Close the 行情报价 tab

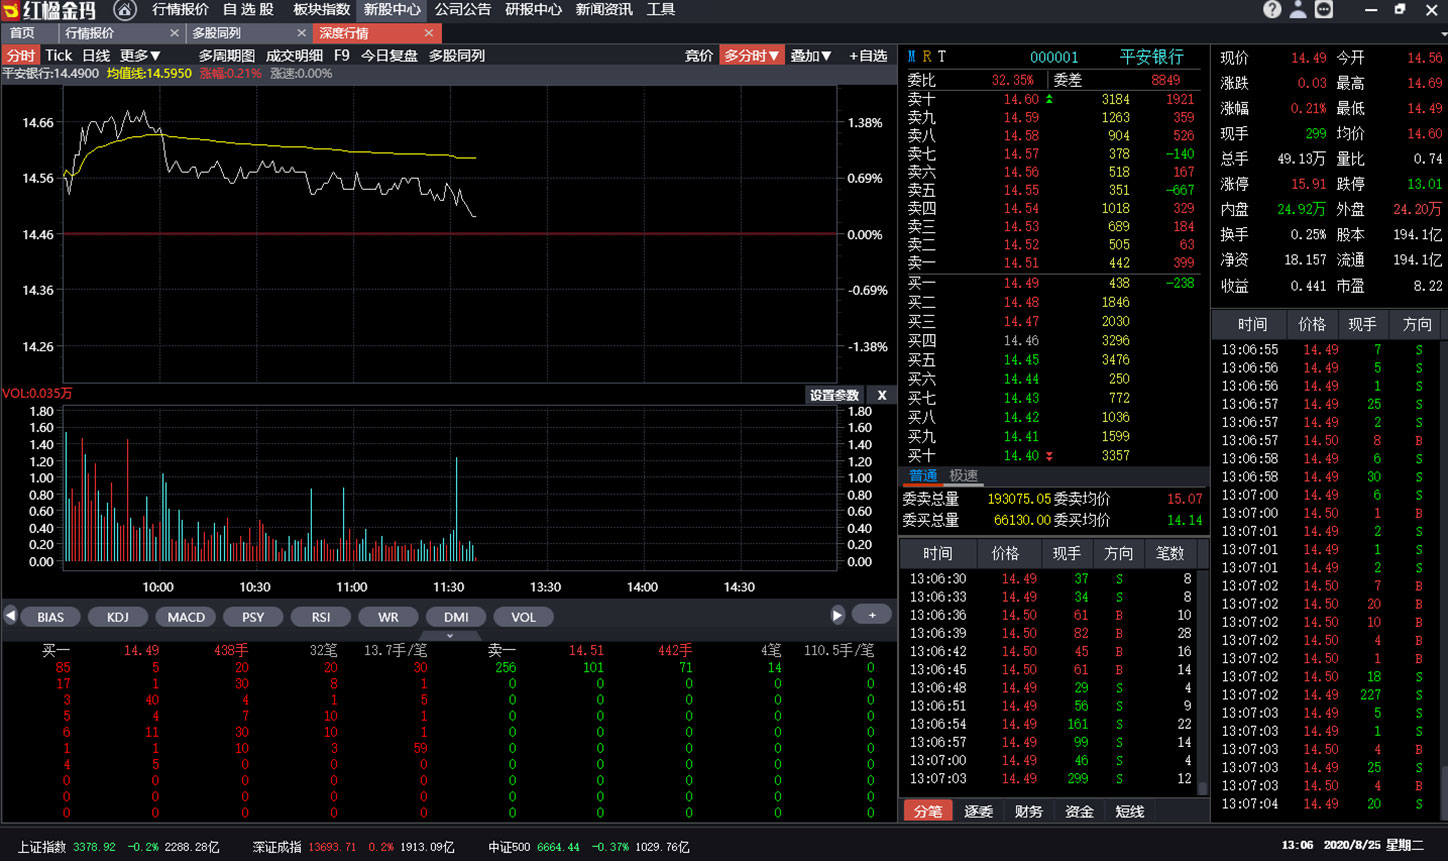point(174,33)
